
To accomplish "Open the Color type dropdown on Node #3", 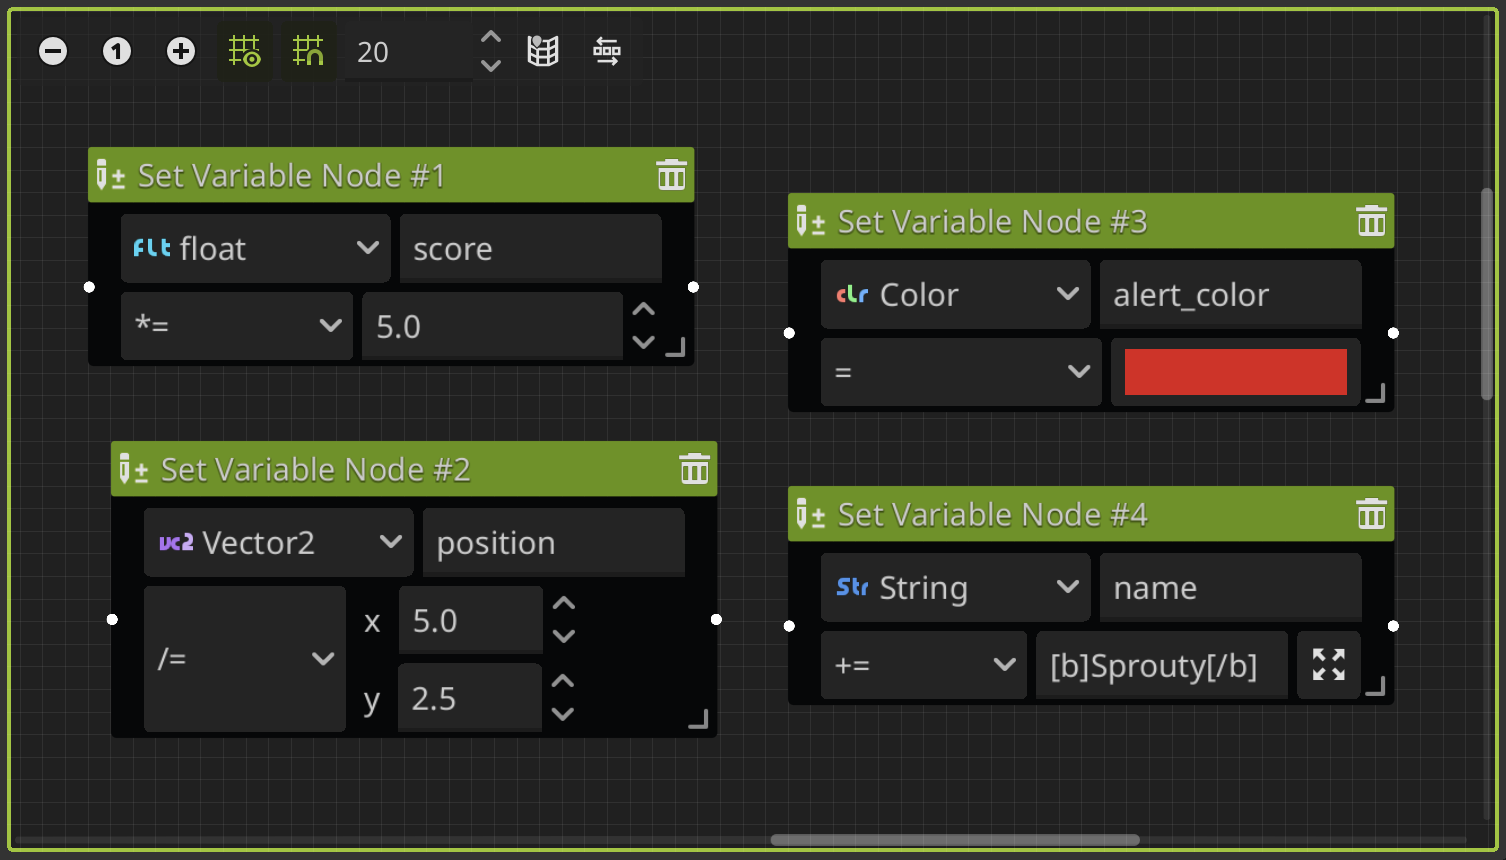I will tap(955, 294).
